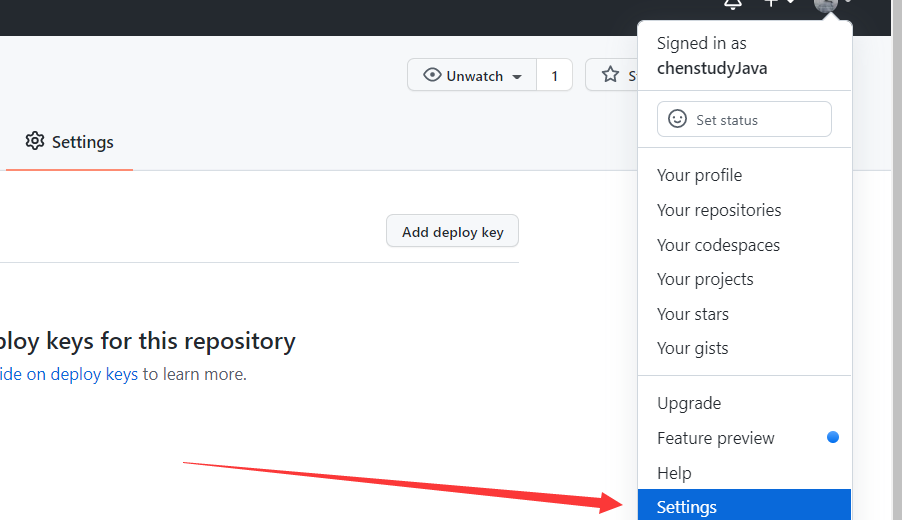Click the chenstudyJava username text
Image resolution: width=902 pixels, height=520 pixels.
[x=712, y=68]
